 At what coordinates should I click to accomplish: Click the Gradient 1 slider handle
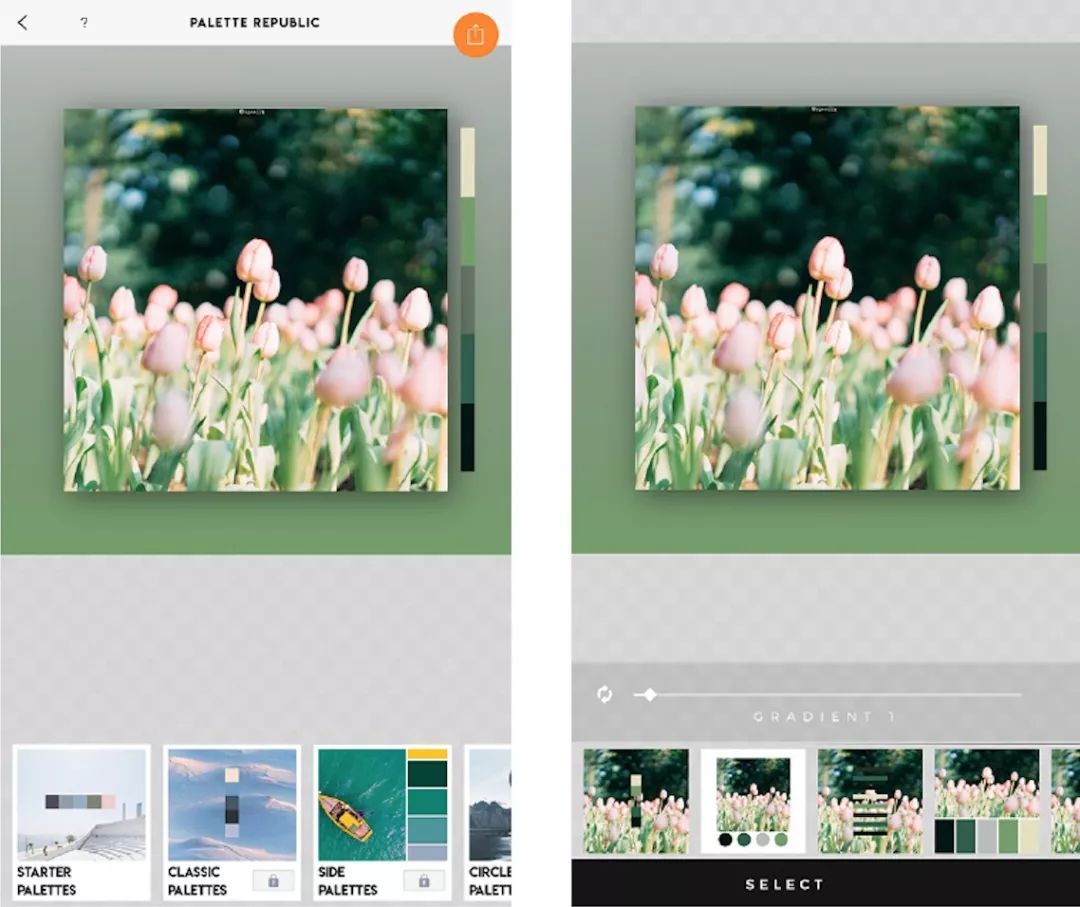(650, 694)
